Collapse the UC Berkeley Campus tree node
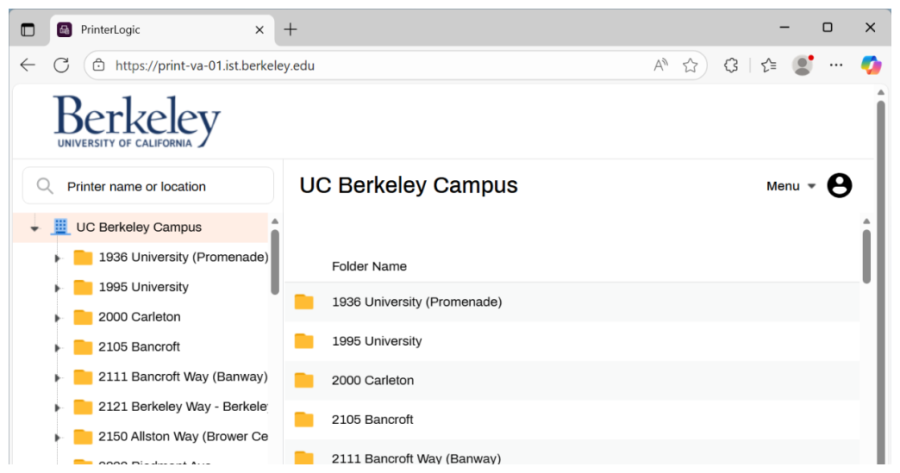Image resolution: width=900 pixels, height=473 pixels. 35,228
